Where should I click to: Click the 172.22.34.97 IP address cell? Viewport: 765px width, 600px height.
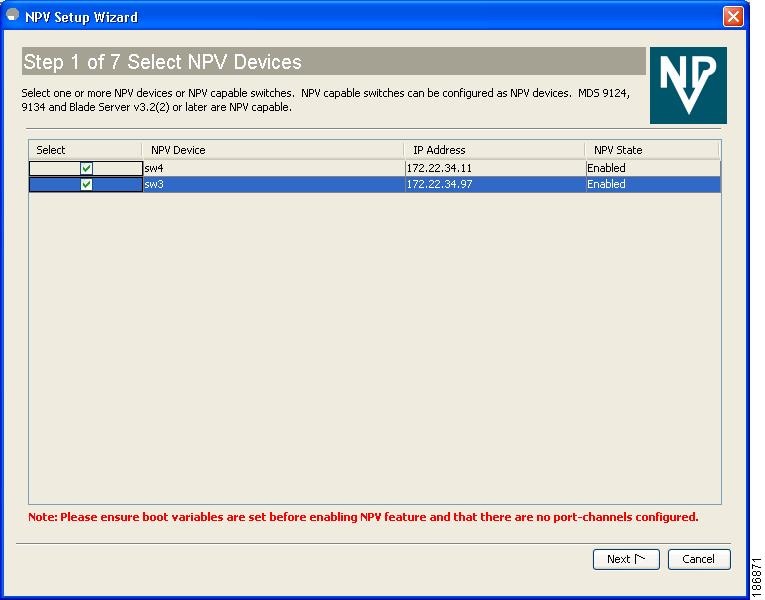(x=495, y=184)
